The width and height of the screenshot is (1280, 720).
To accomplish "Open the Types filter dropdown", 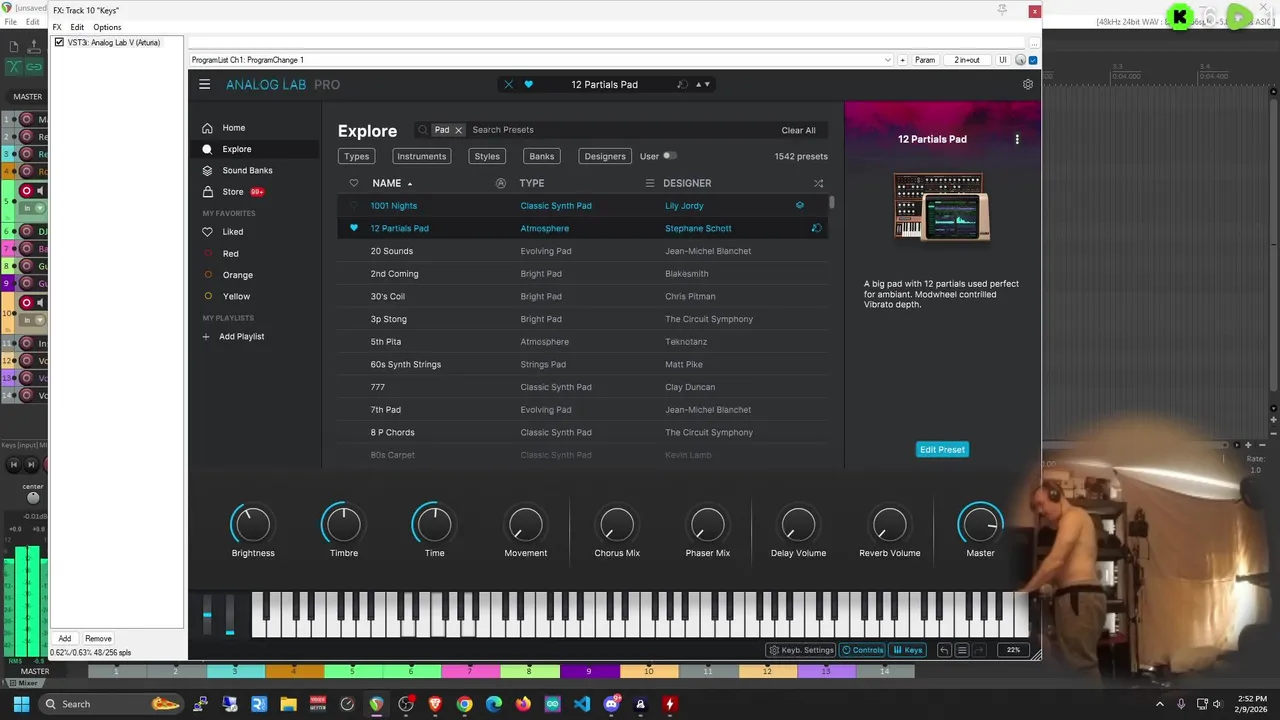I will [357, 156].
